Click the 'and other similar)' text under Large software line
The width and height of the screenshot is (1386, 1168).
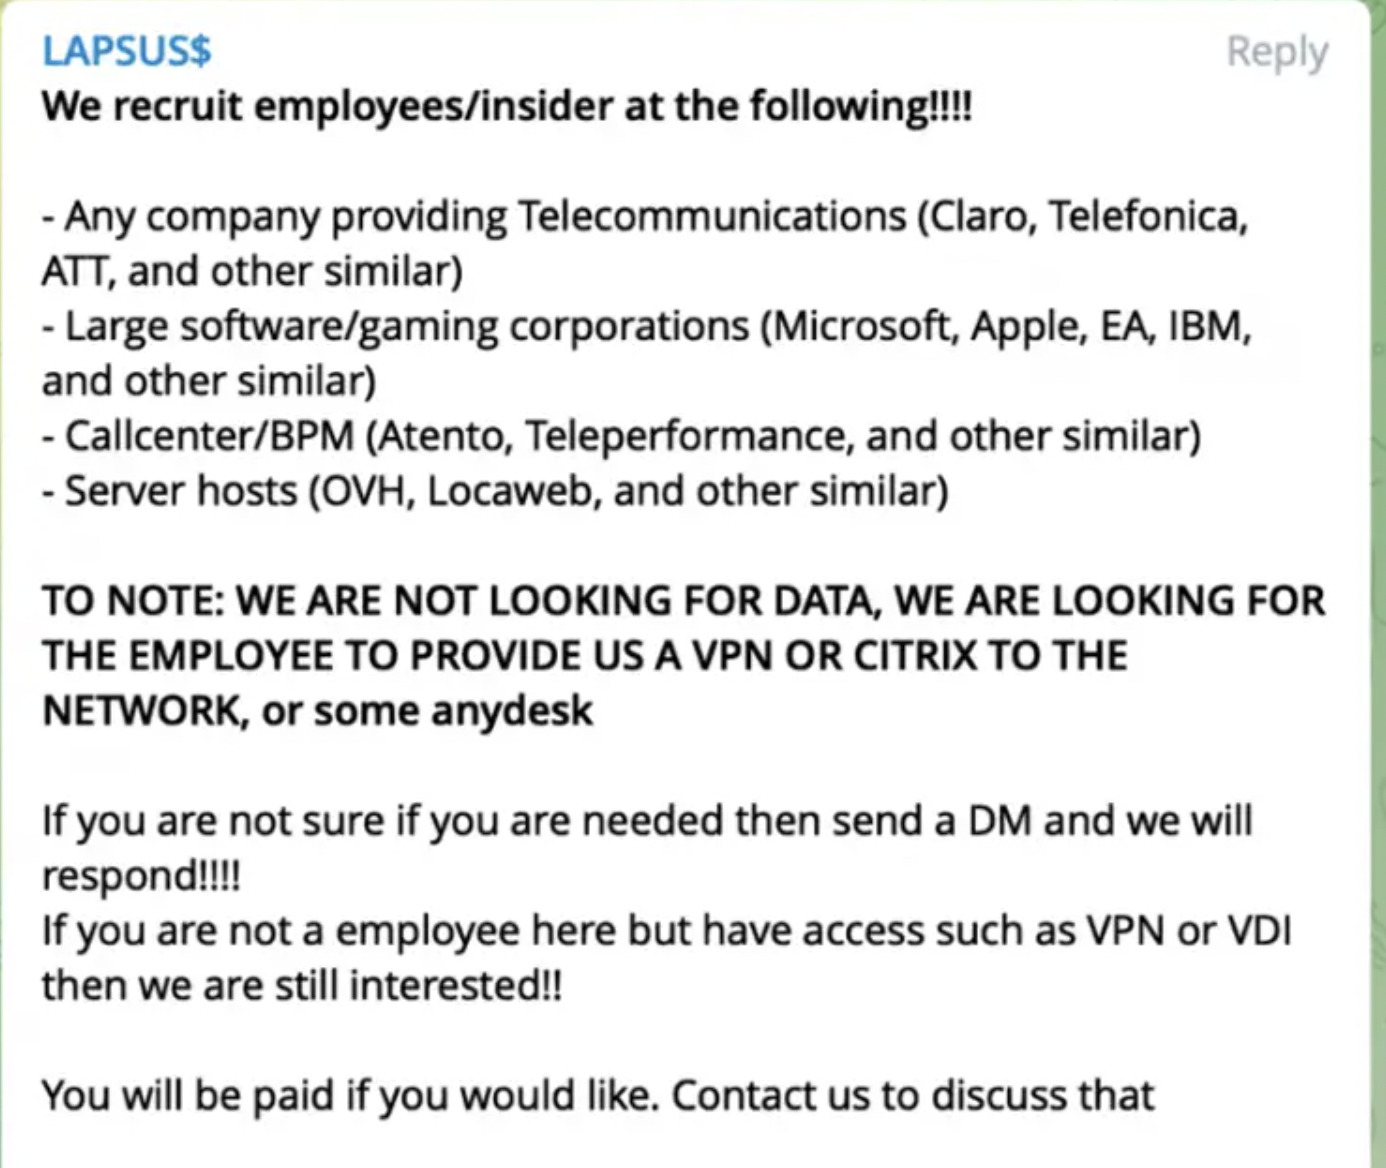[209, 381]
